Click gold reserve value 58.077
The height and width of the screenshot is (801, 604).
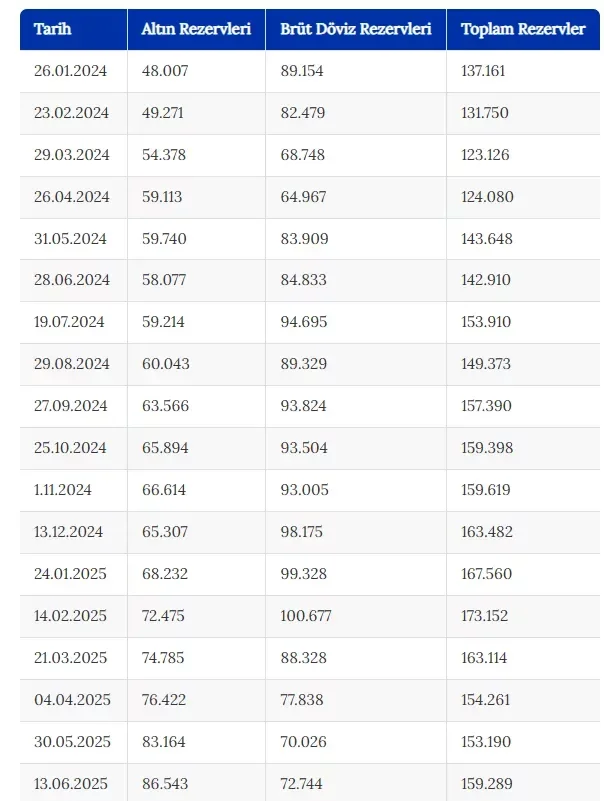click(x=165, y=280)
